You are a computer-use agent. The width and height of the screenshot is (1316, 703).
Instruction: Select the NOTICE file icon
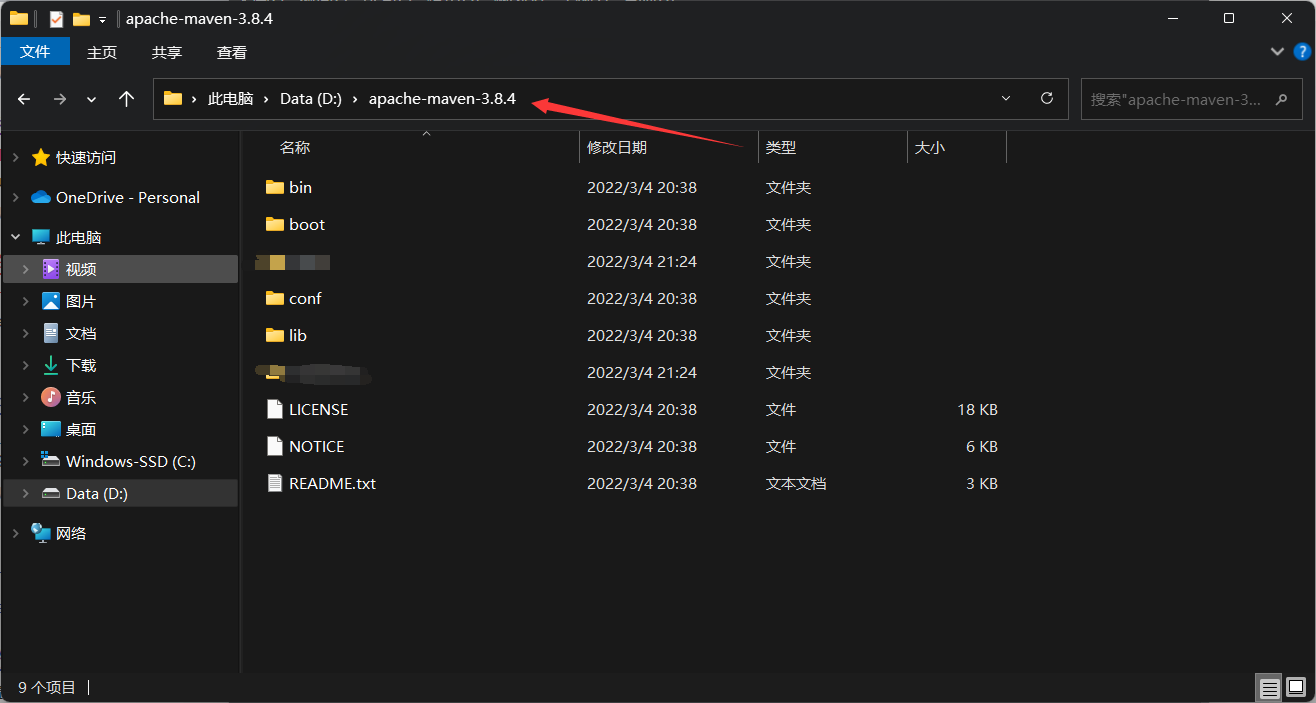275,446
